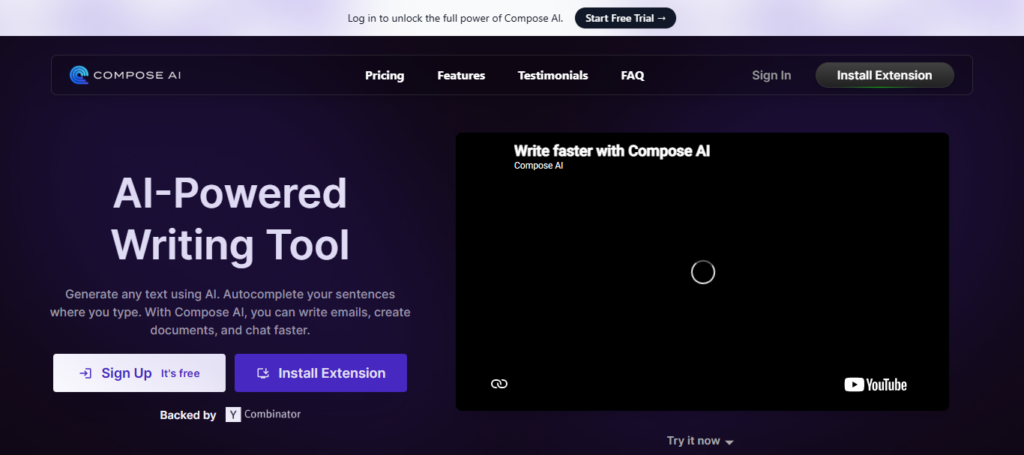The image size is (1024, 455).
Task: Click the purple Install Extension button
Action: pyautogui.click(x=321, y=373)
